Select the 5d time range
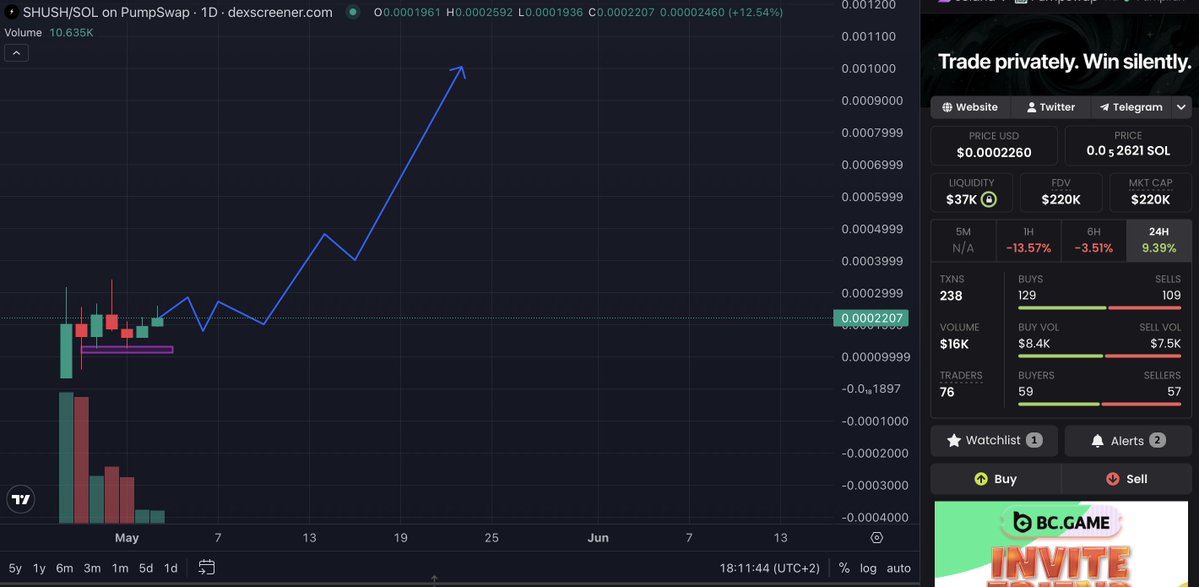 pyautogui.click(x=145, y=568)
